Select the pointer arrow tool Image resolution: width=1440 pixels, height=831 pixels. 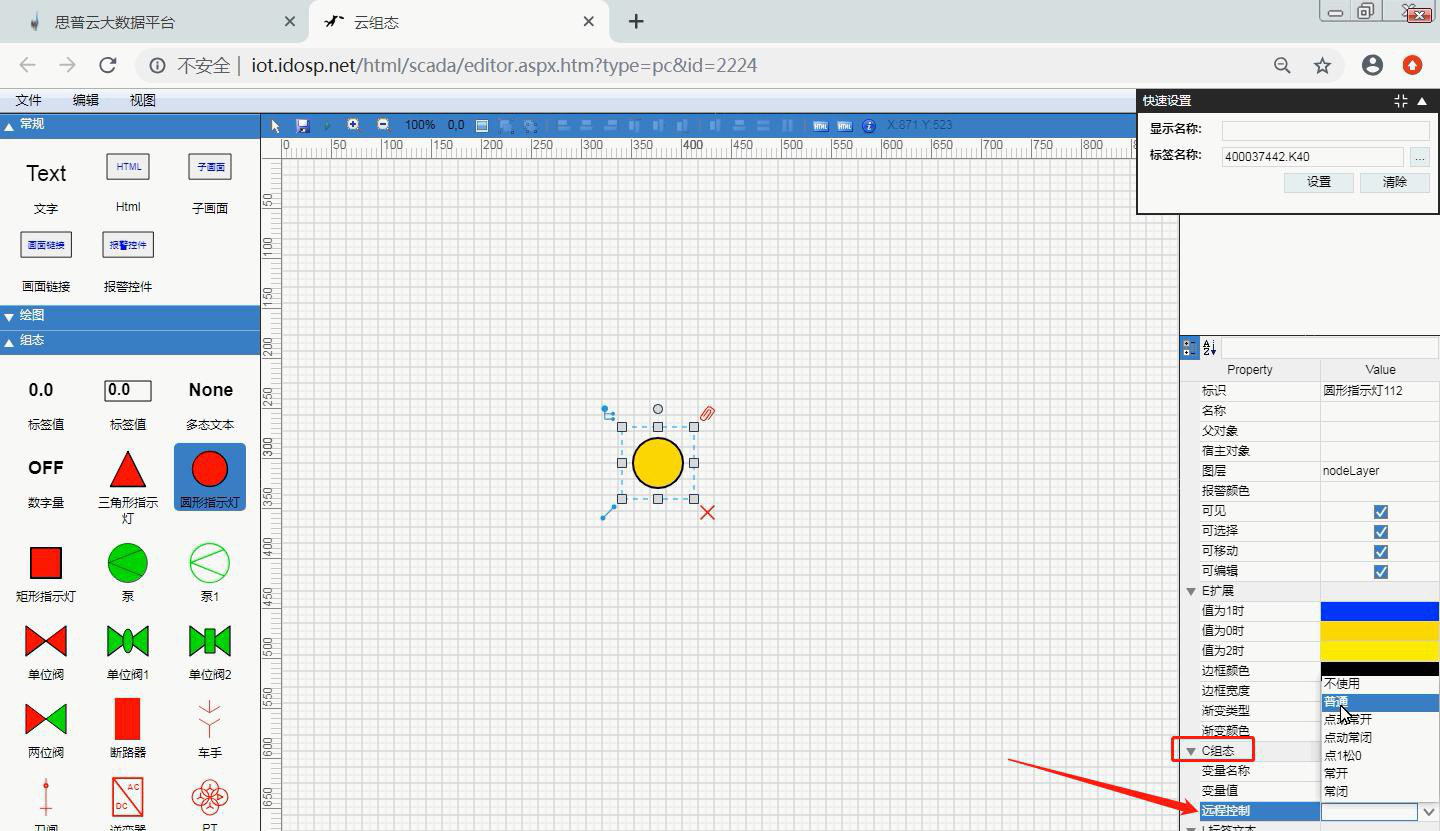point(276,125)
